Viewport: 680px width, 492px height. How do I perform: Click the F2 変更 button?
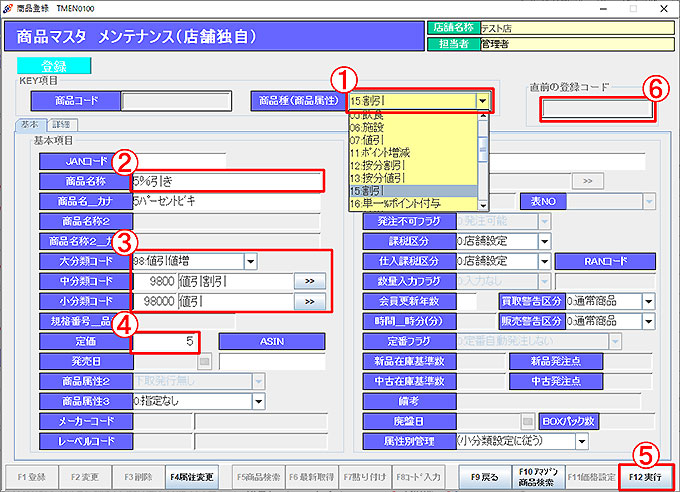(x=85, y=477)
